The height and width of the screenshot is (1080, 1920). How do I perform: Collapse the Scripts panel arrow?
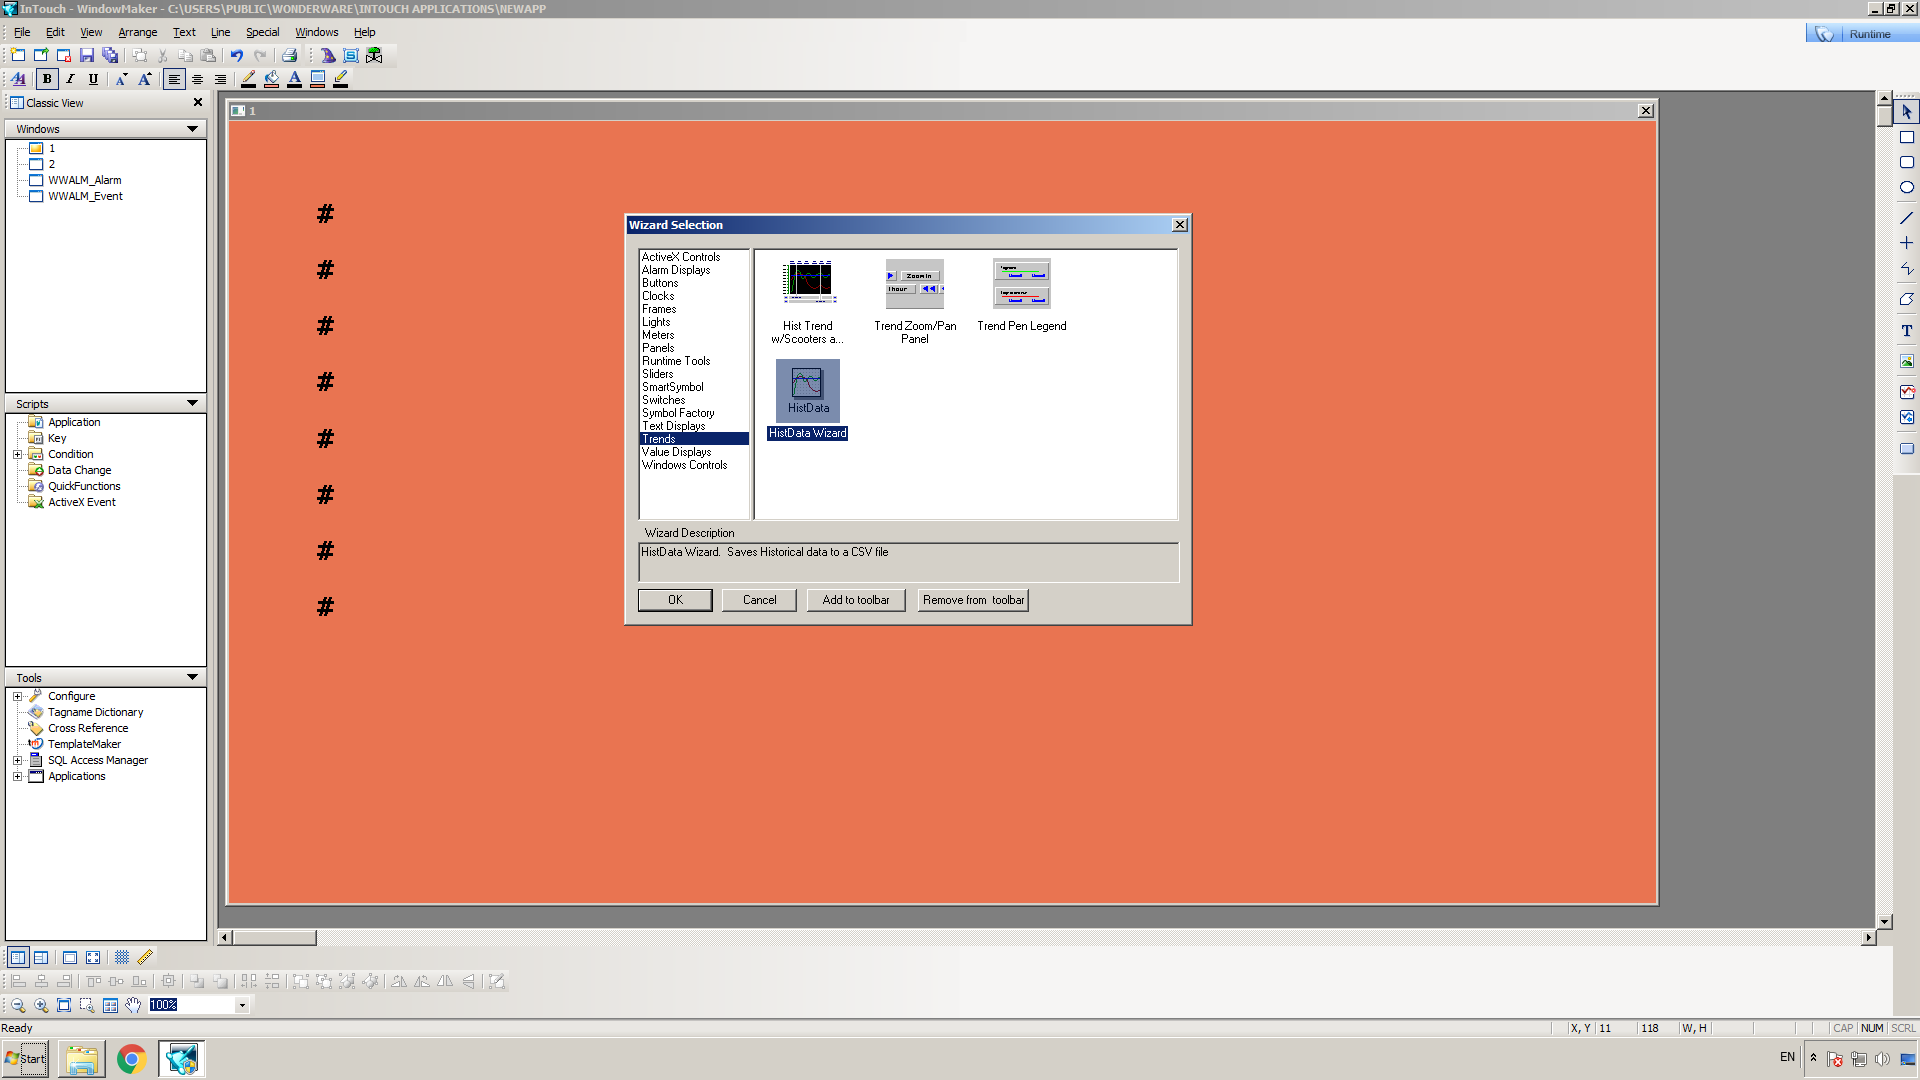(x=192, y=403)
